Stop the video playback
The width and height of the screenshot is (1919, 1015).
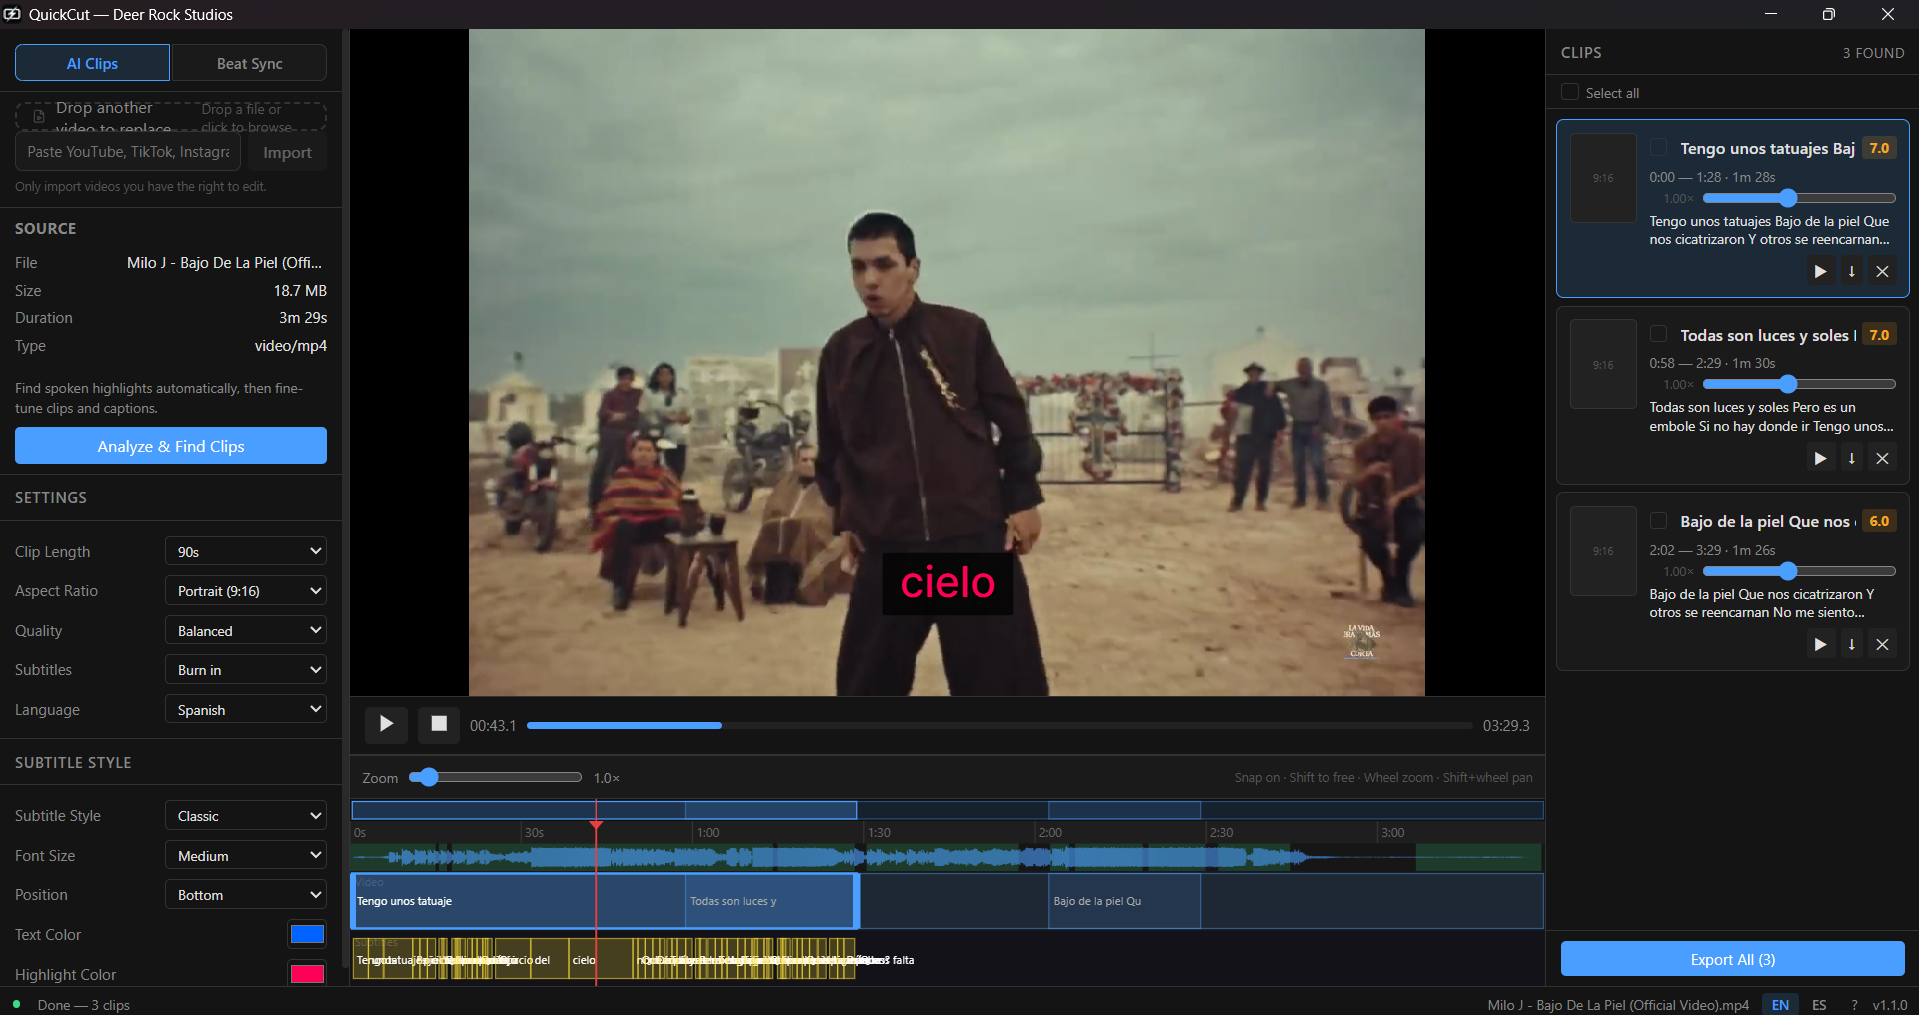[x=438, y=724]
